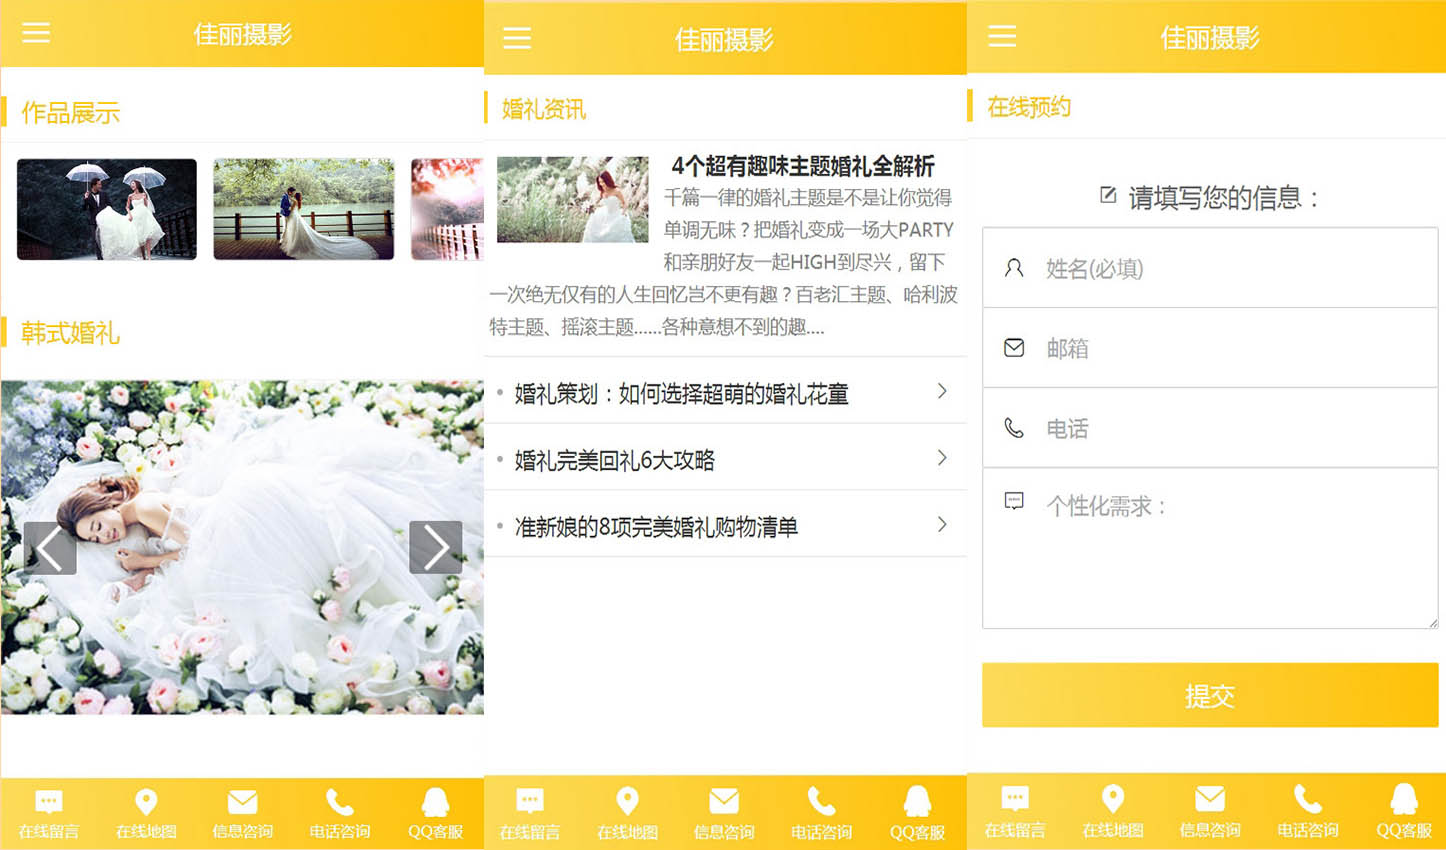Click 婚礼资讯 section heading
Screen dimensions: 1446x850
click(544, 109)
